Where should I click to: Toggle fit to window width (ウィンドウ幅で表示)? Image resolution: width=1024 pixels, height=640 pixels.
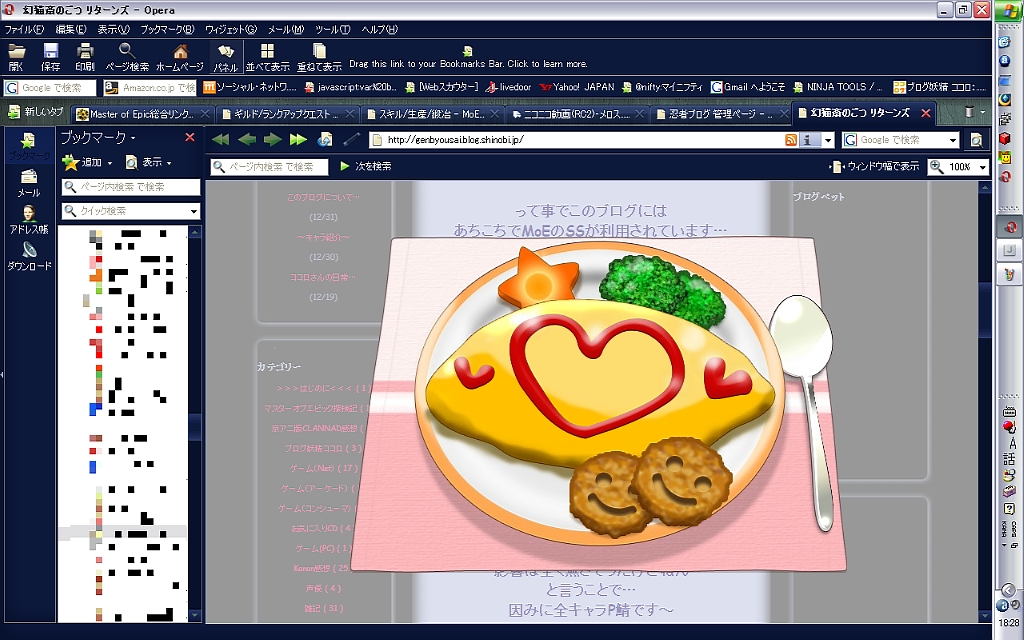pyautogui.click(x=874, y=167)
